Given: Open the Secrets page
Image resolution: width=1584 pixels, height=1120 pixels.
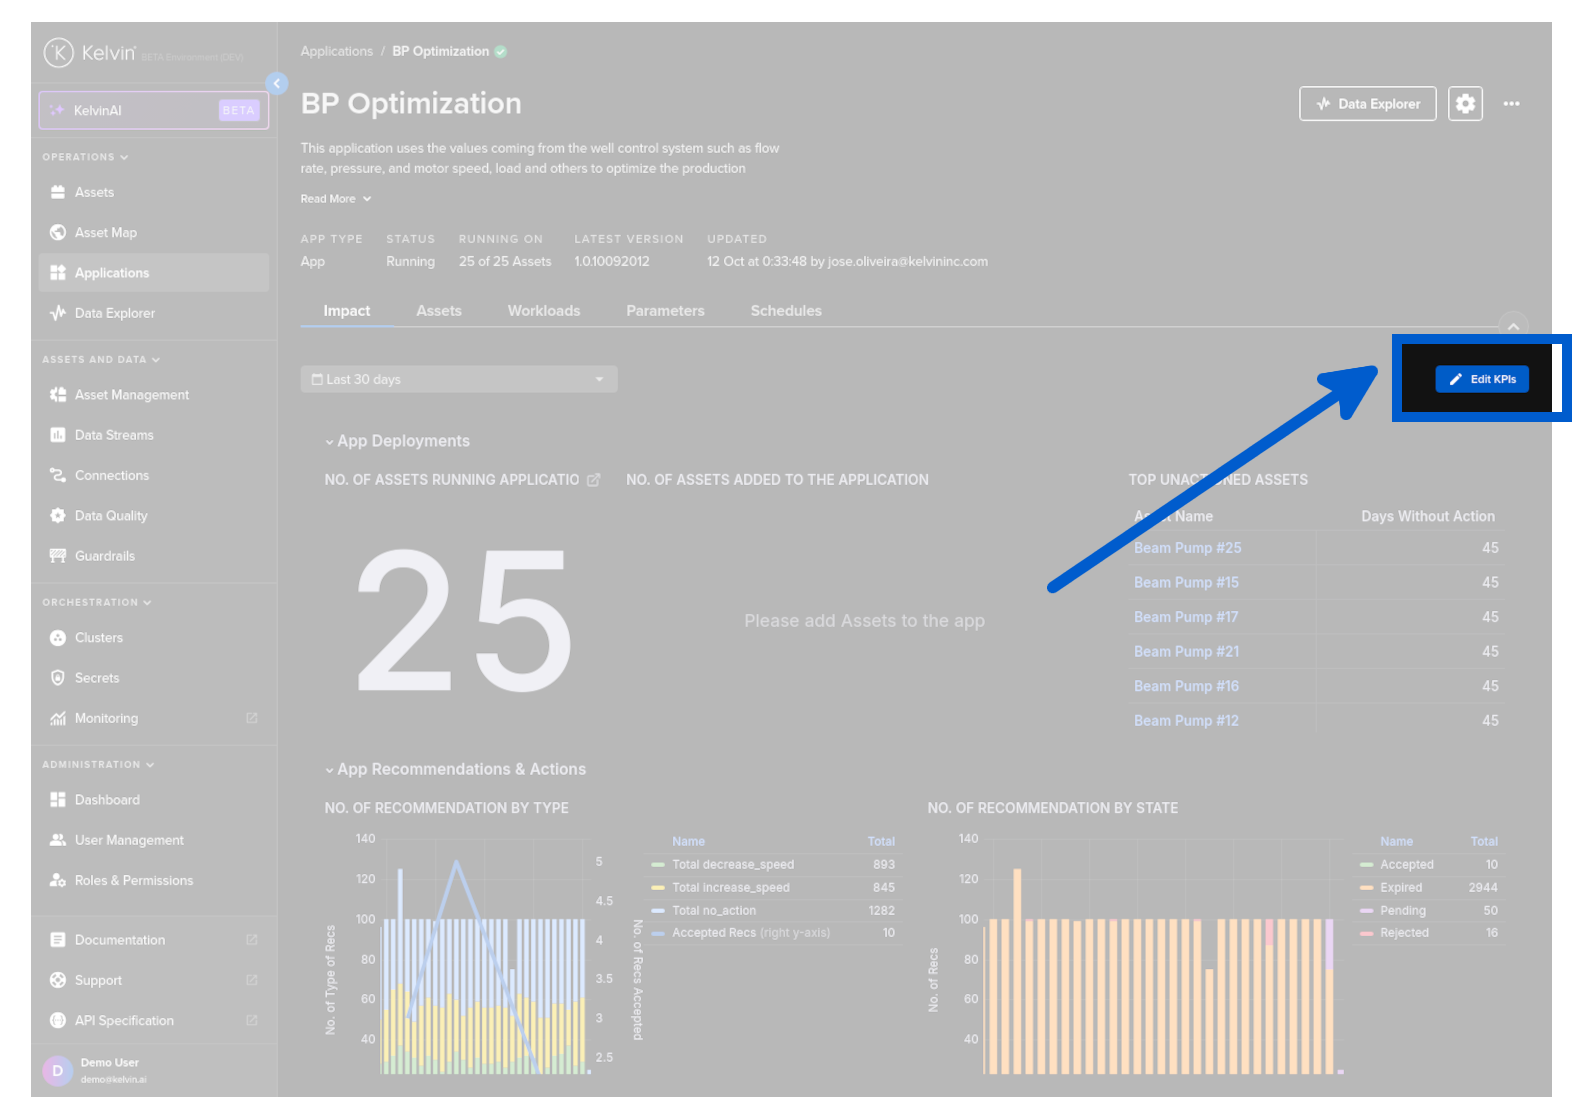Looking at the screenshot, I should [x=96, y=678].
